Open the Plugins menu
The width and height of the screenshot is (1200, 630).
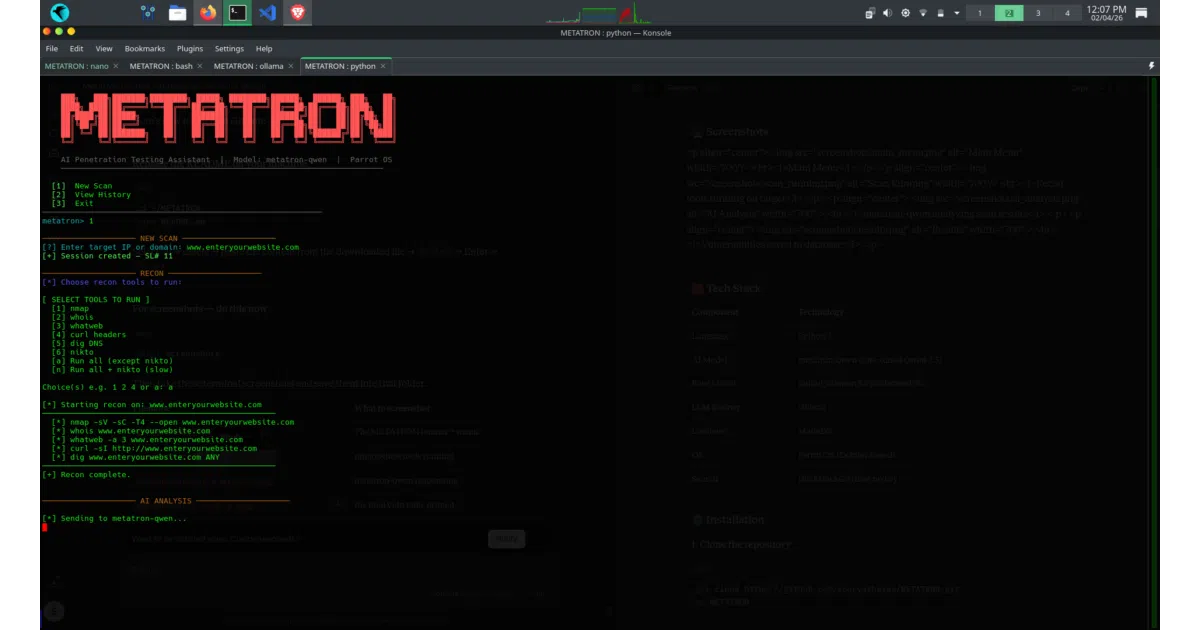click(190, 48)
